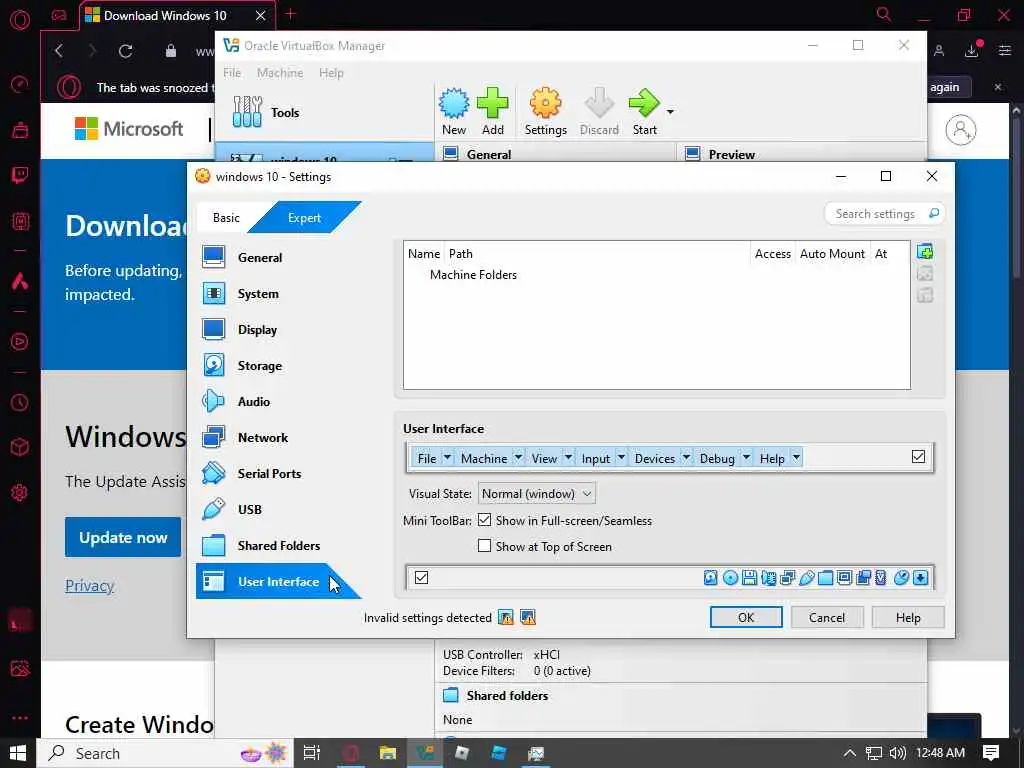The width and height of the screenshot is (1024, 768).
Task: Enable Show at Top of Screen
Action: (x=485, y=546)
